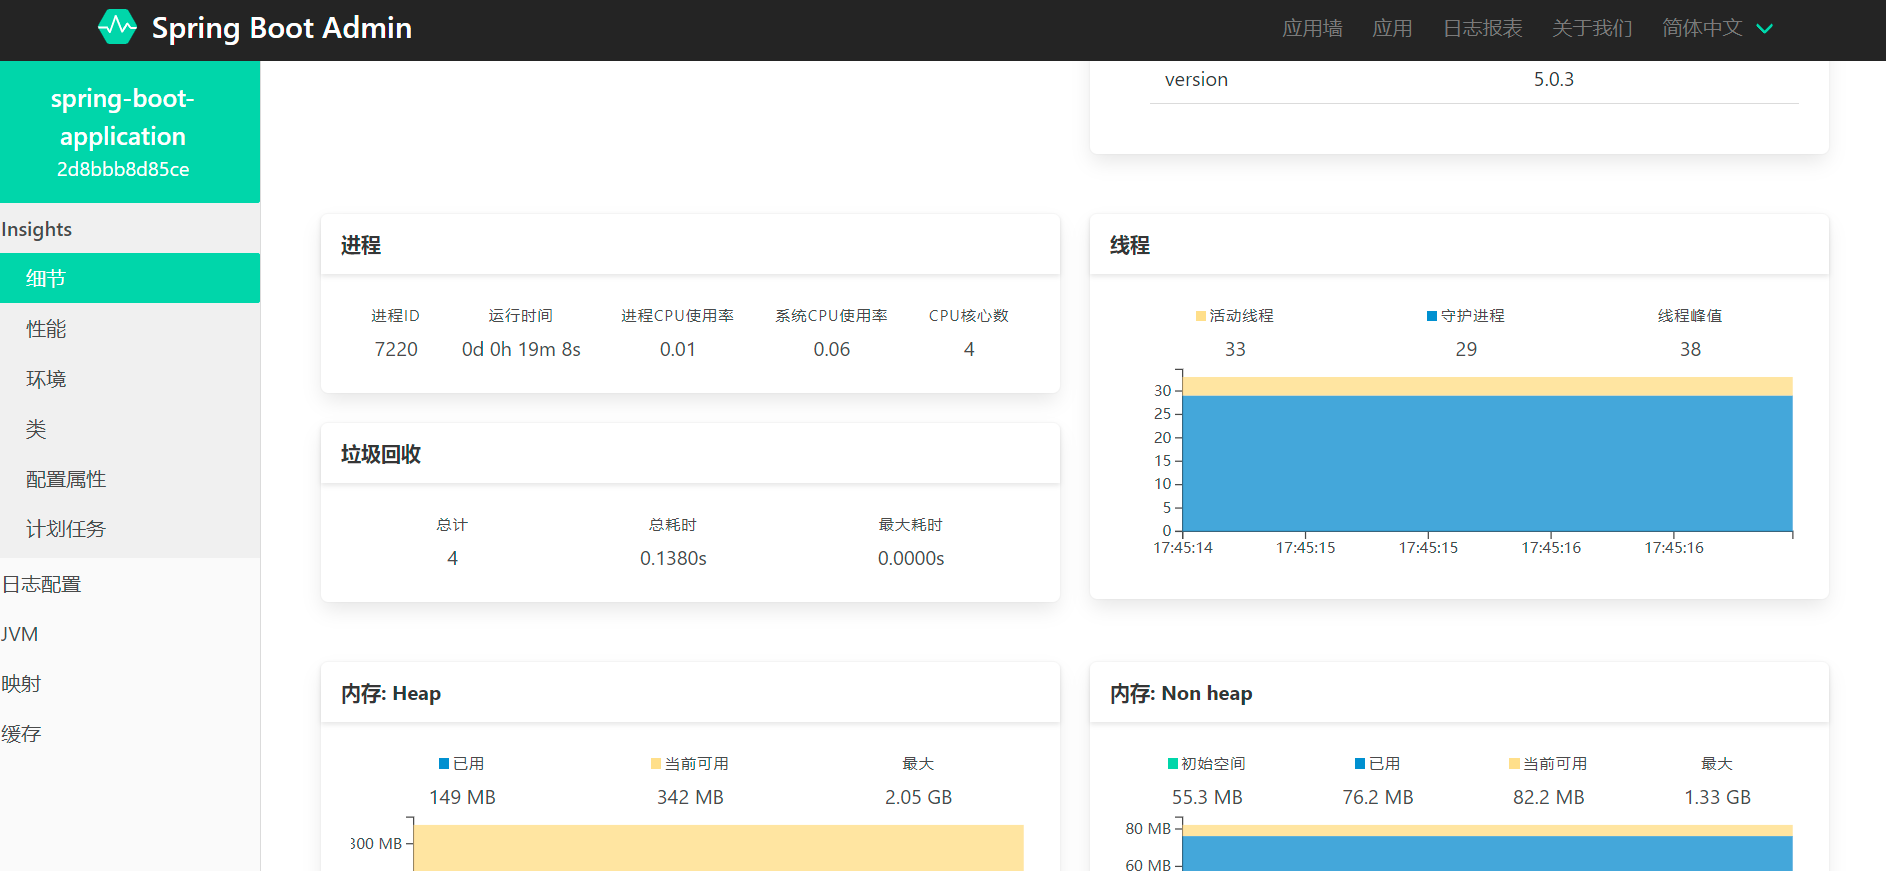Open the 配置属性 sidebar item

[130, 479]
